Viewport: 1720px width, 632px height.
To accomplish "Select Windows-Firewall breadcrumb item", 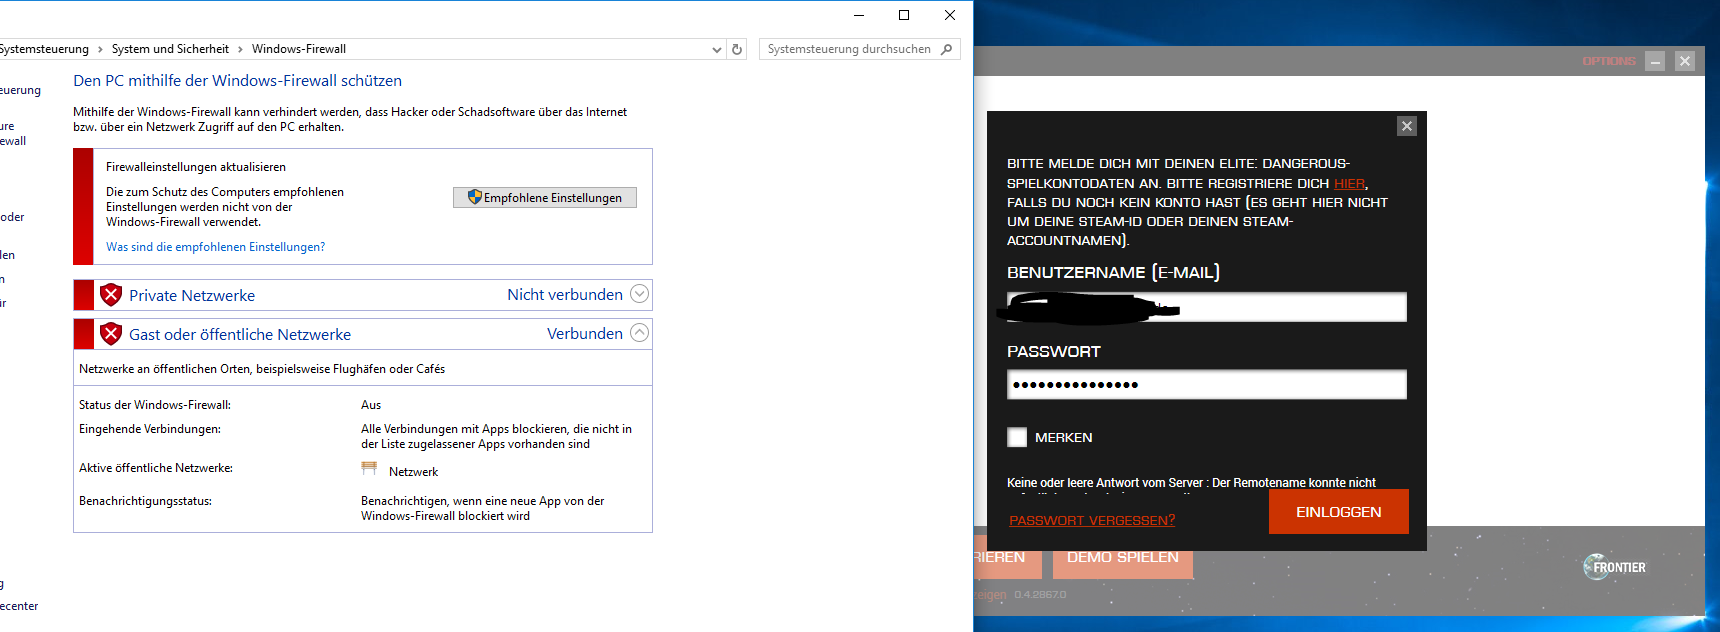I will coord(299,49).
